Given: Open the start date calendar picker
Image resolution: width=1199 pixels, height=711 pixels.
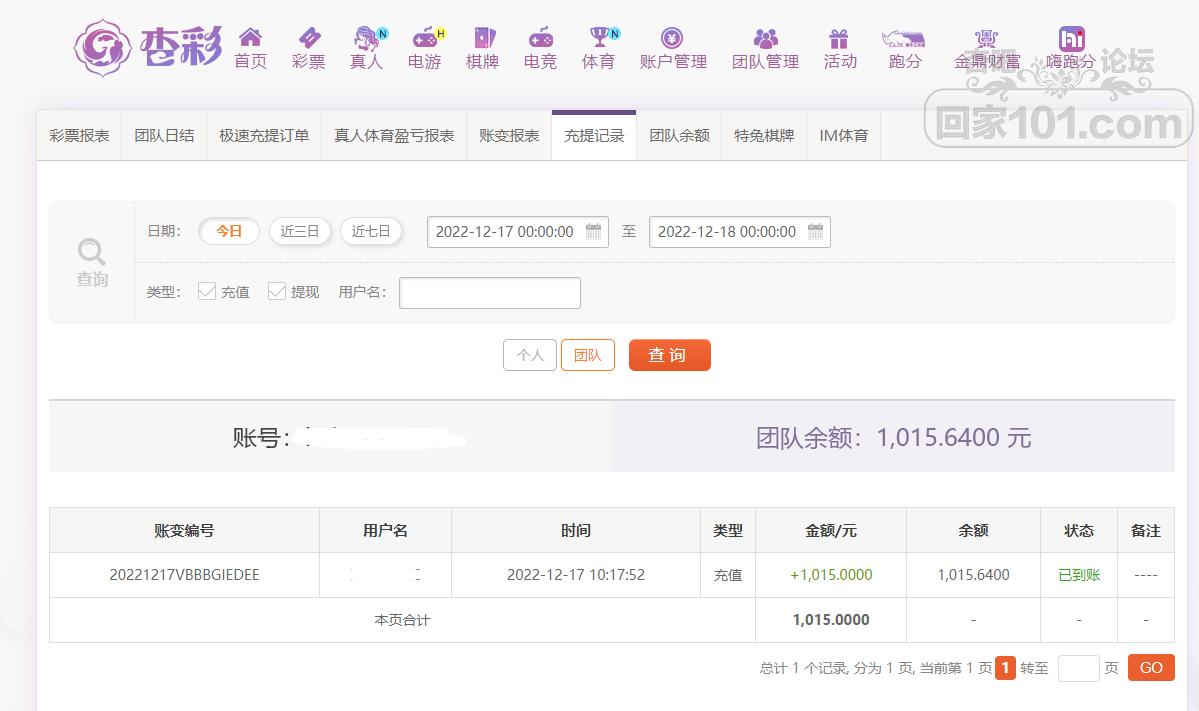Looking at the screenshot, I should pyautogui.click(x=594, y=232).
